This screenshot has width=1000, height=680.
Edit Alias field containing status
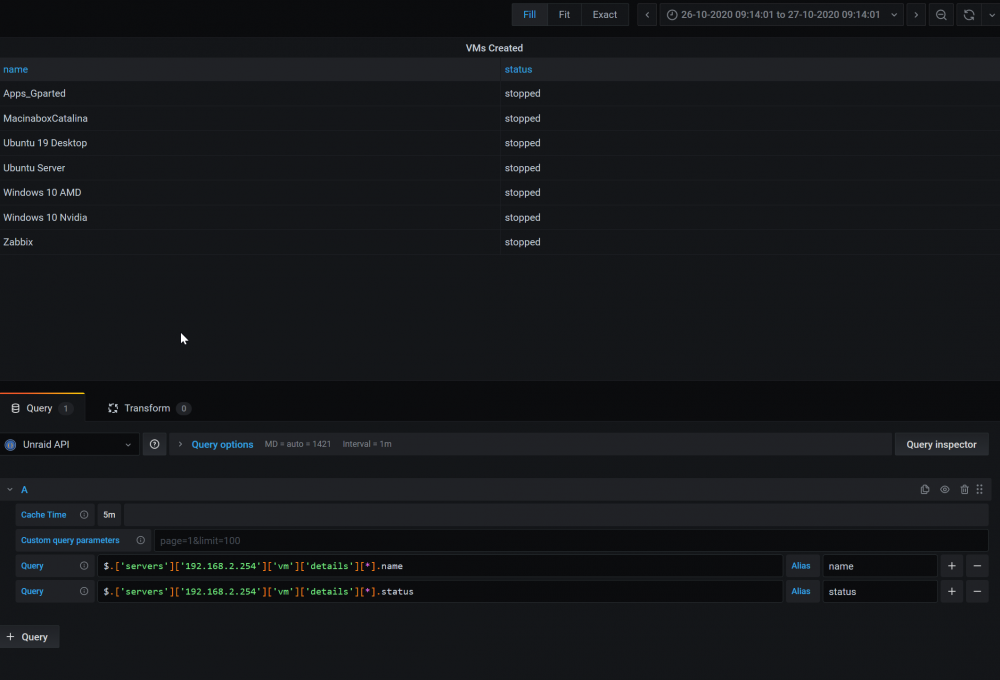click(x=879, y=591)
